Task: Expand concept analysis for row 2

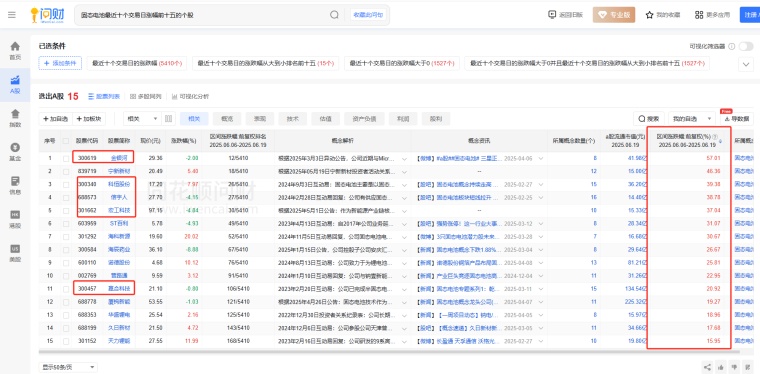Action: coord(405,171)
